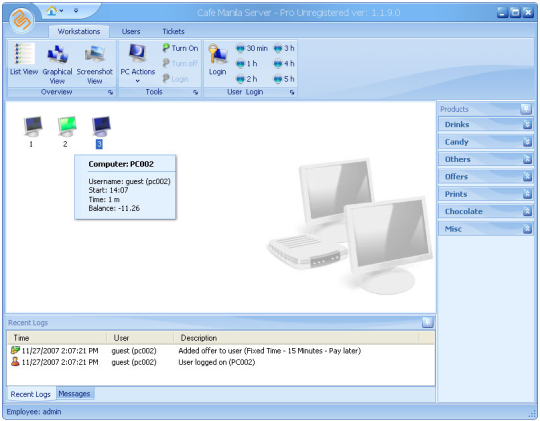The image size is (540, 421).
Task: Open the Overview group dialog launcher
Action: click(x=110, y=92)
